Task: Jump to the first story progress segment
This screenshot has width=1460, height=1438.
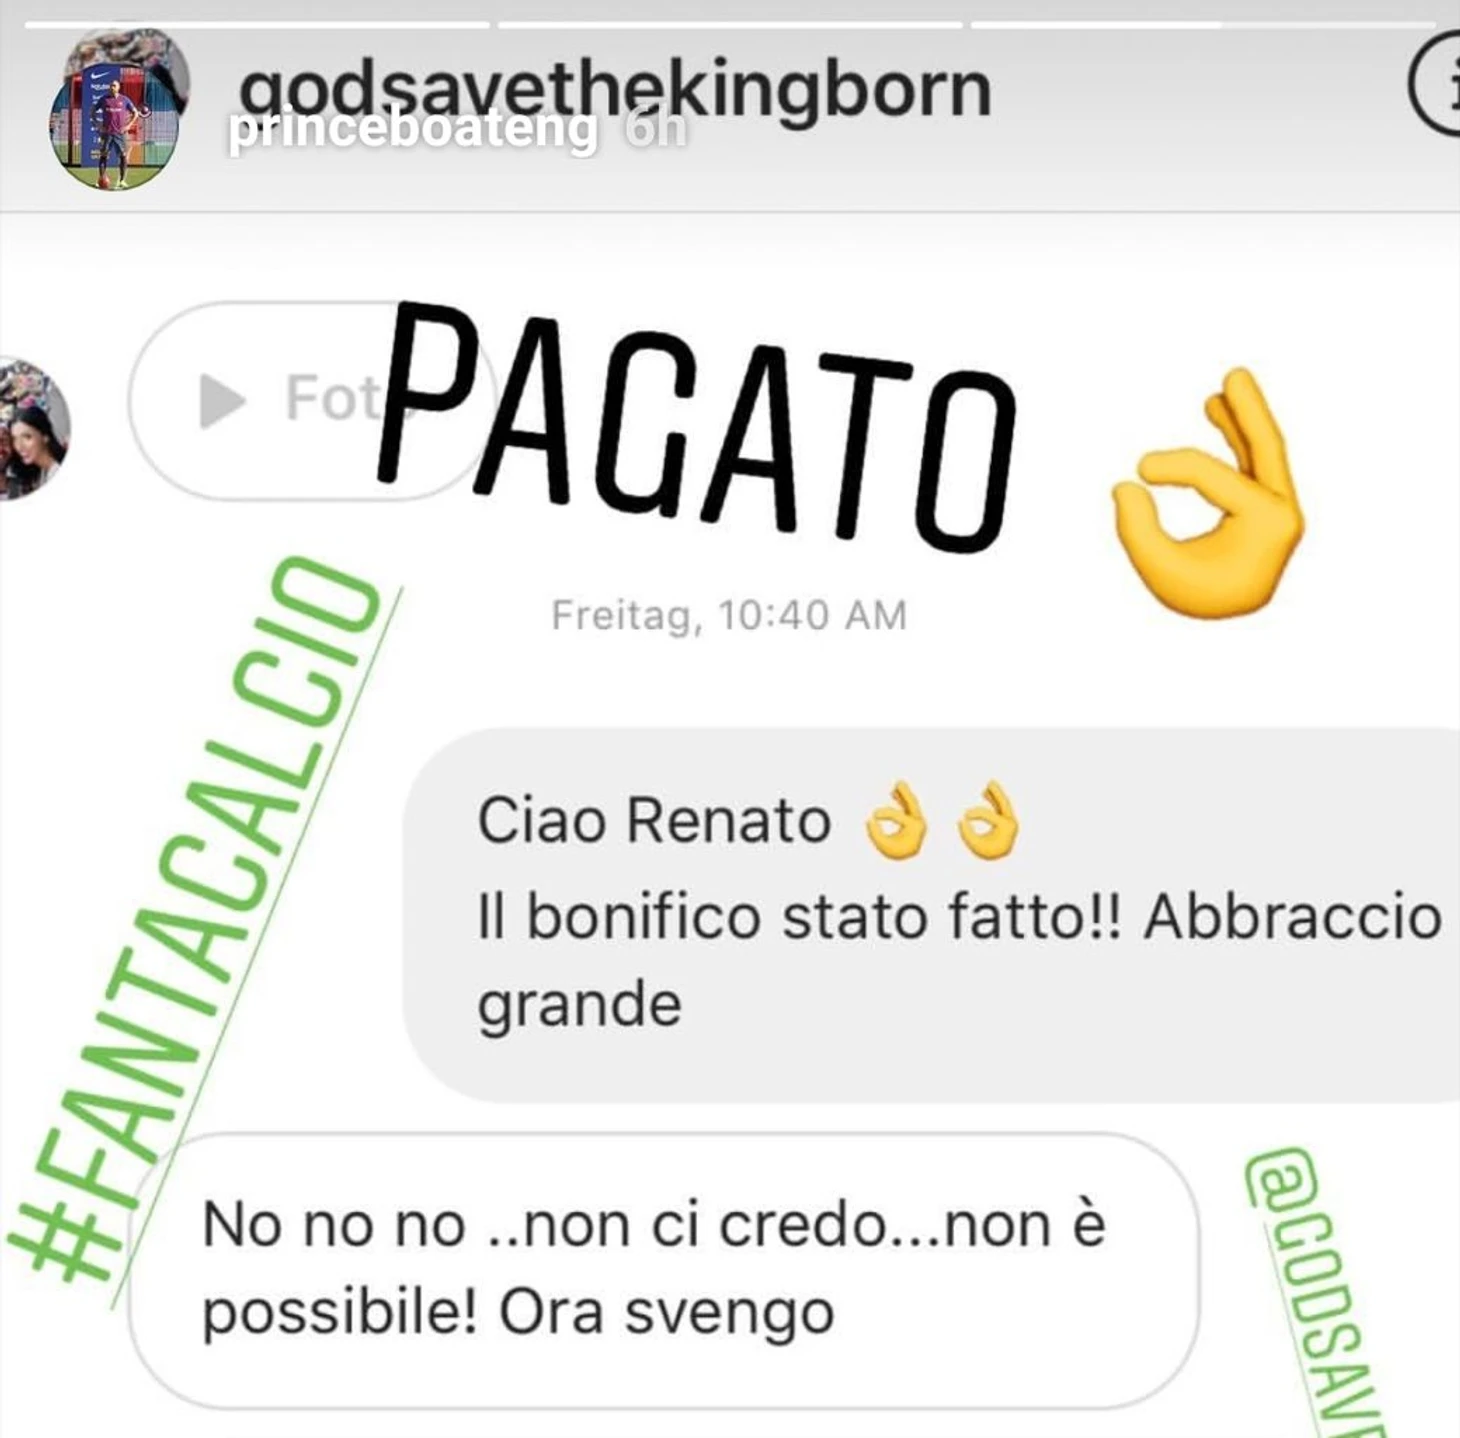Action: 257,23
